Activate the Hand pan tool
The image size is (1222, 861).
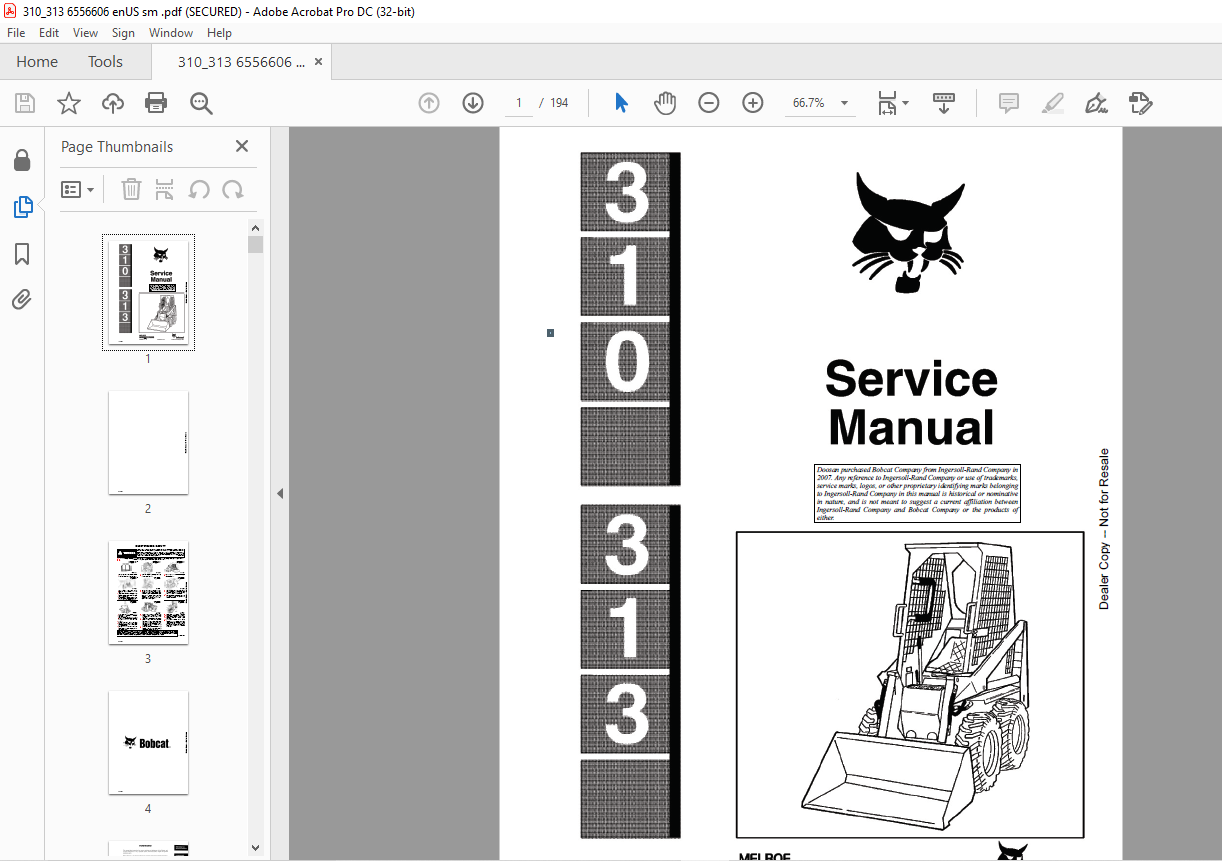[x=665, y=103]
